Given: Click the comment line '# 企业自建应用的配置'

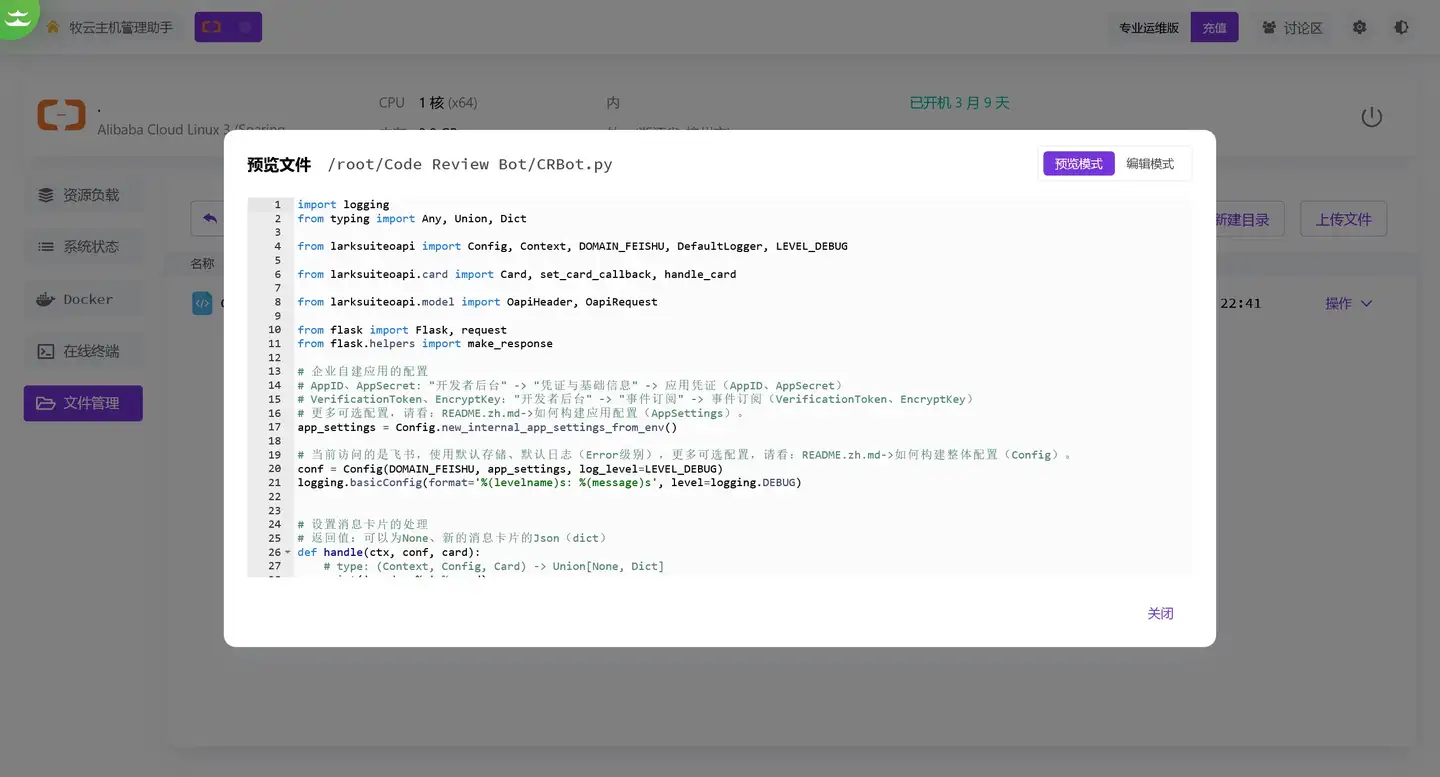Looking at the screenshot, I should pyautogui.click(x=363, y=371).
